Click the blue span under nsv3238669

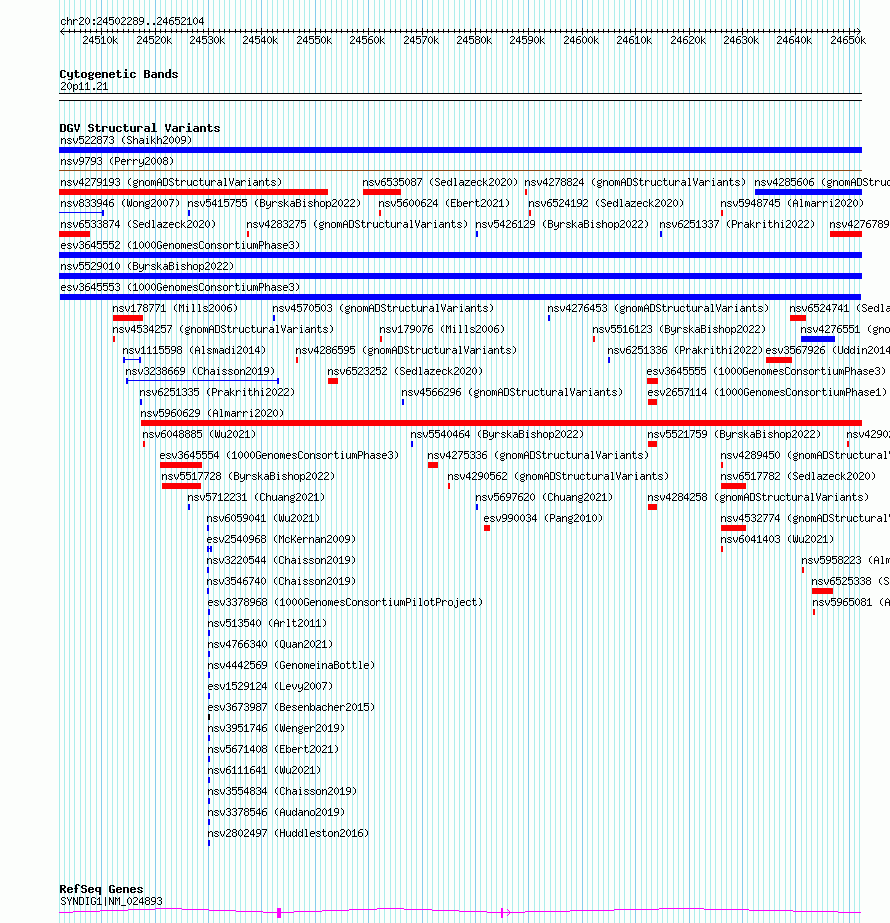pos(202,381)
